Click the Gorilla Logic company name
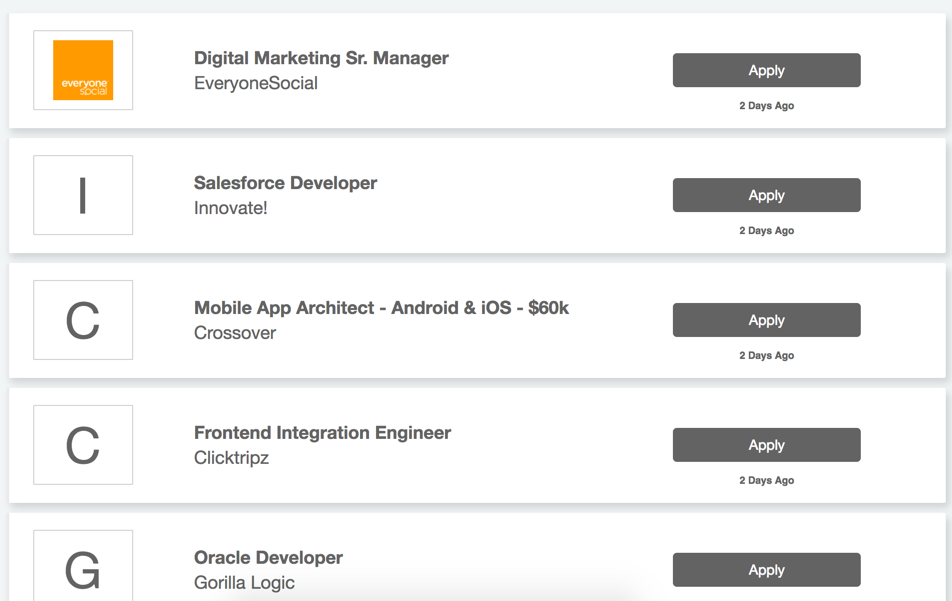The width and height of the screenshot is (952, 601). (245, 583)
